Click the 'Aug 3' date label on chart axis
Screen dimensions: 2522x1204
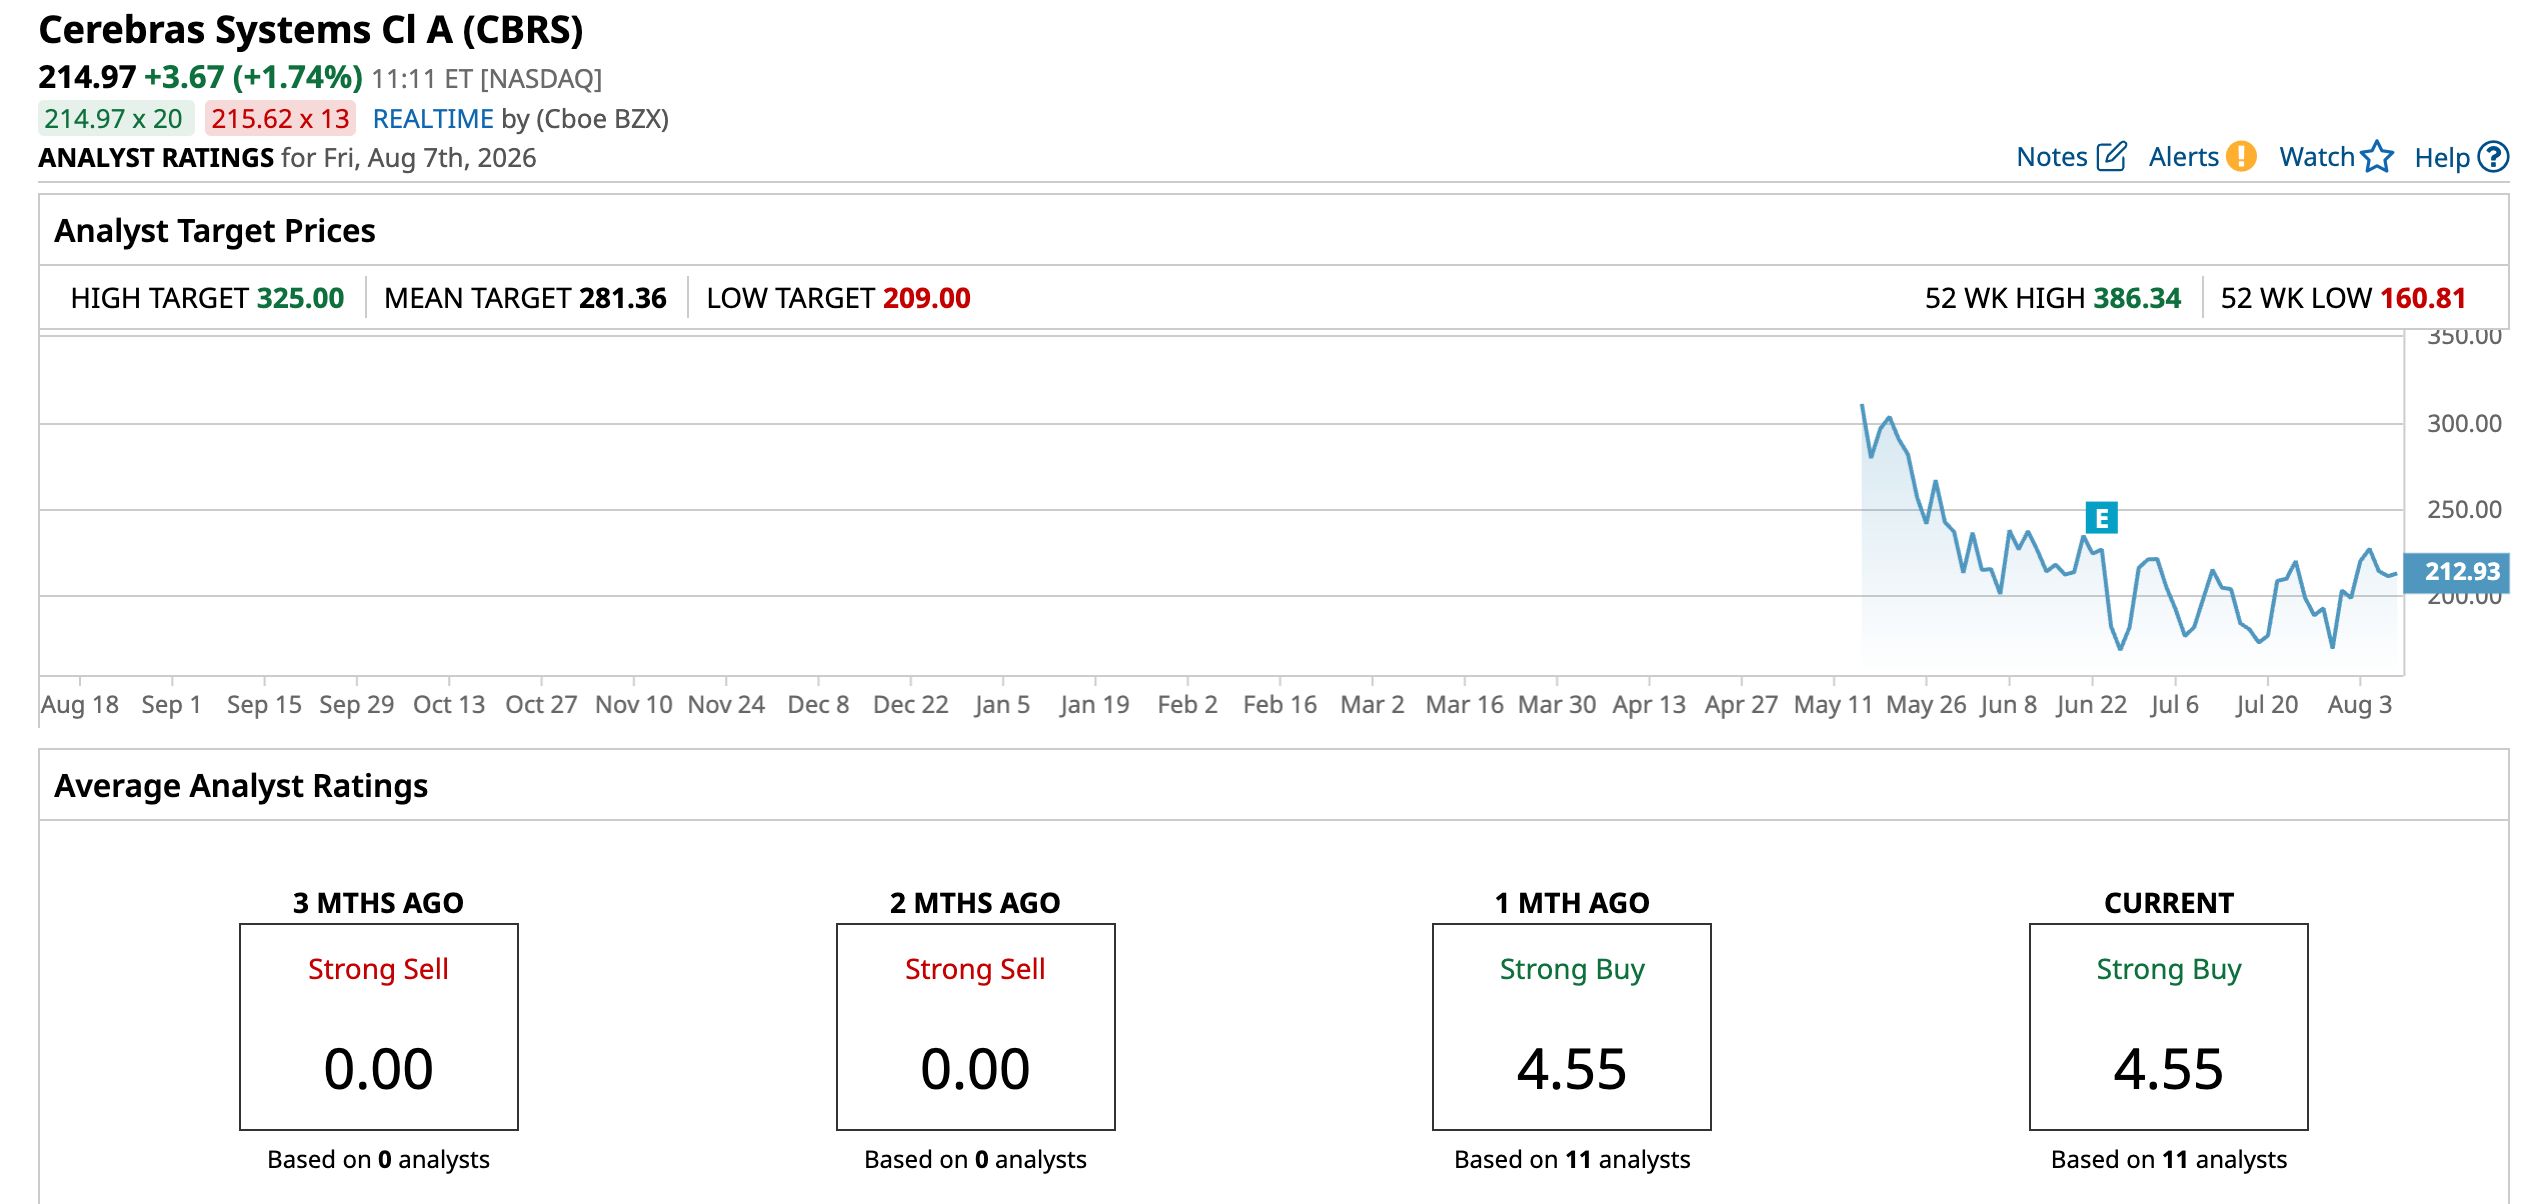tap(2360, 705)
